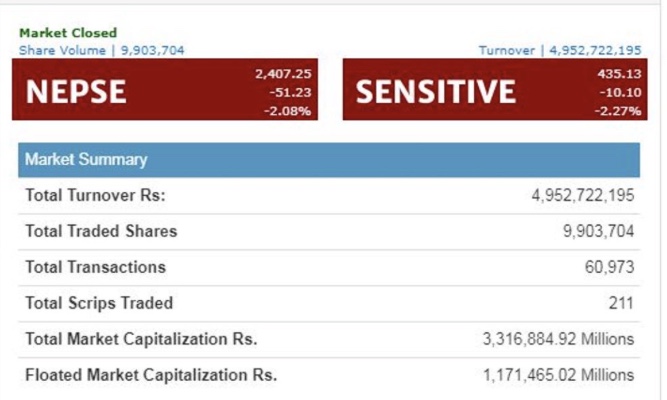Click SENSITIVE percent change -2.27%
This screenshot has width=667, height=400.
[x=618, y=111]
